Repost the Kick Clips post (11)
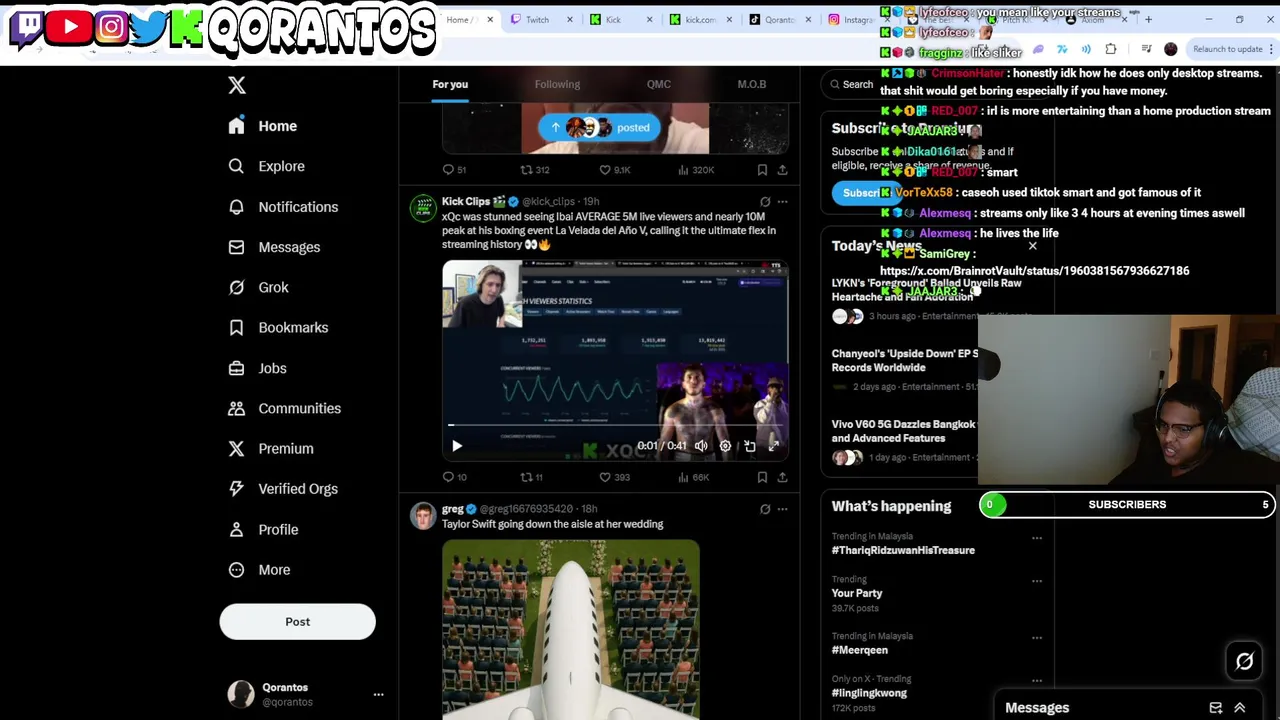This screenshot has height=720, width=1280. tap(531, 477)
